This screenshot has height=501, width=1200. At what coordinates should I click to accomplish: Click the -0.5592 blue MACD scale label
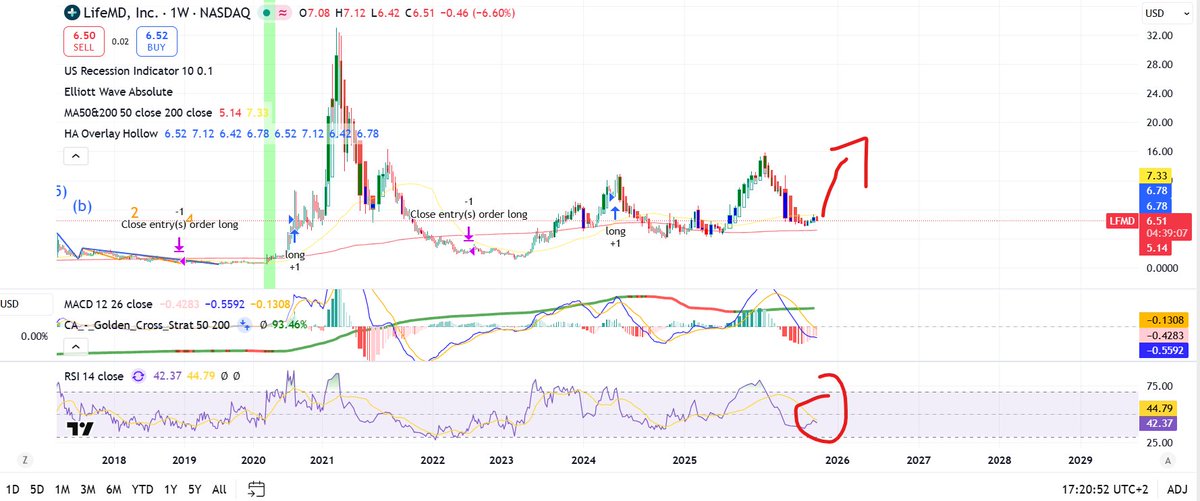point(1162,350)
